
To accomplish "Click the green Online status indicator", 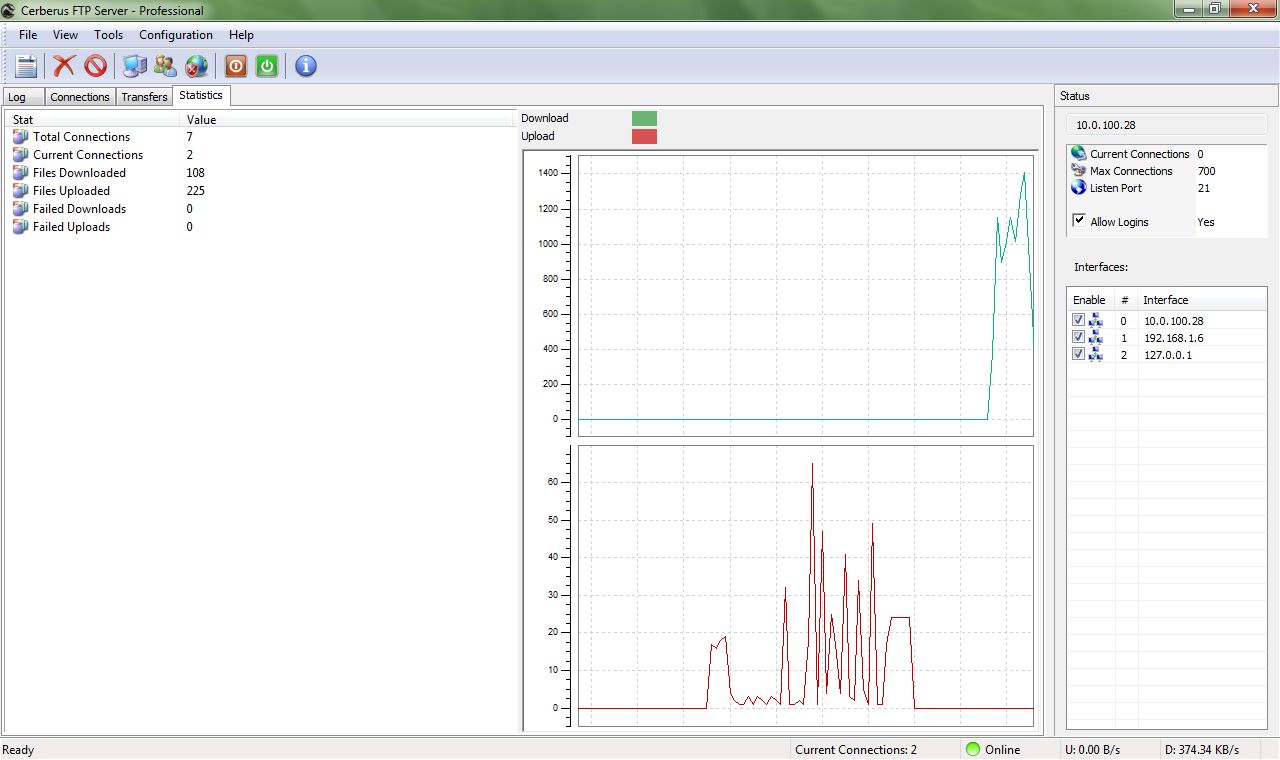I will [x=973, y=749].
